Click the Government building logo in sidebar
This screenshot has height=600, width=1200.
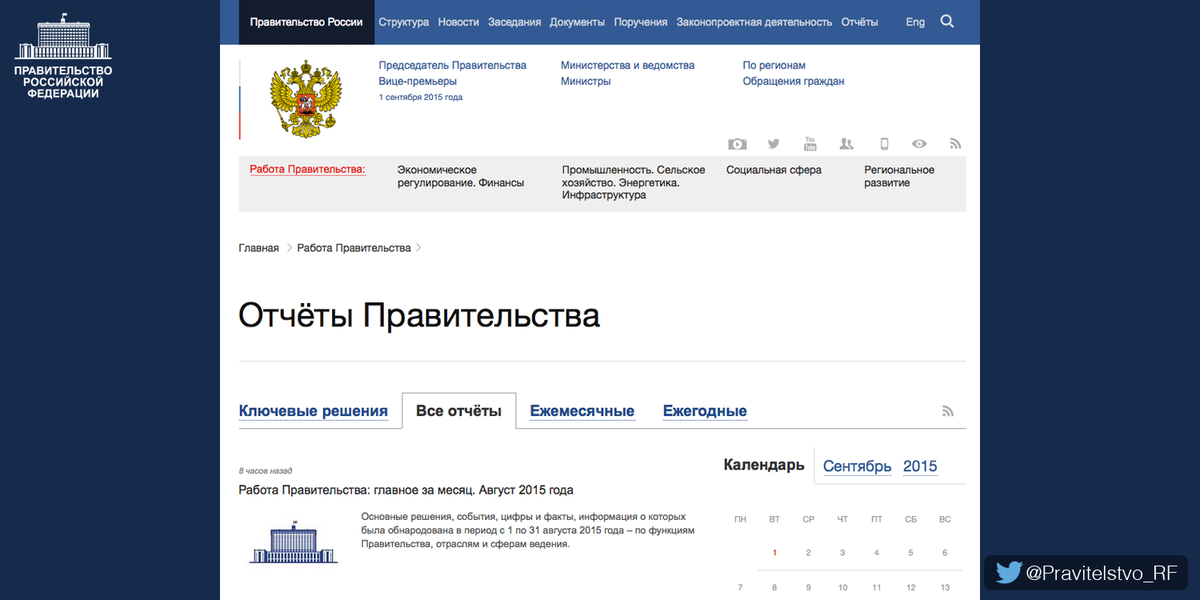coord(64,55)
